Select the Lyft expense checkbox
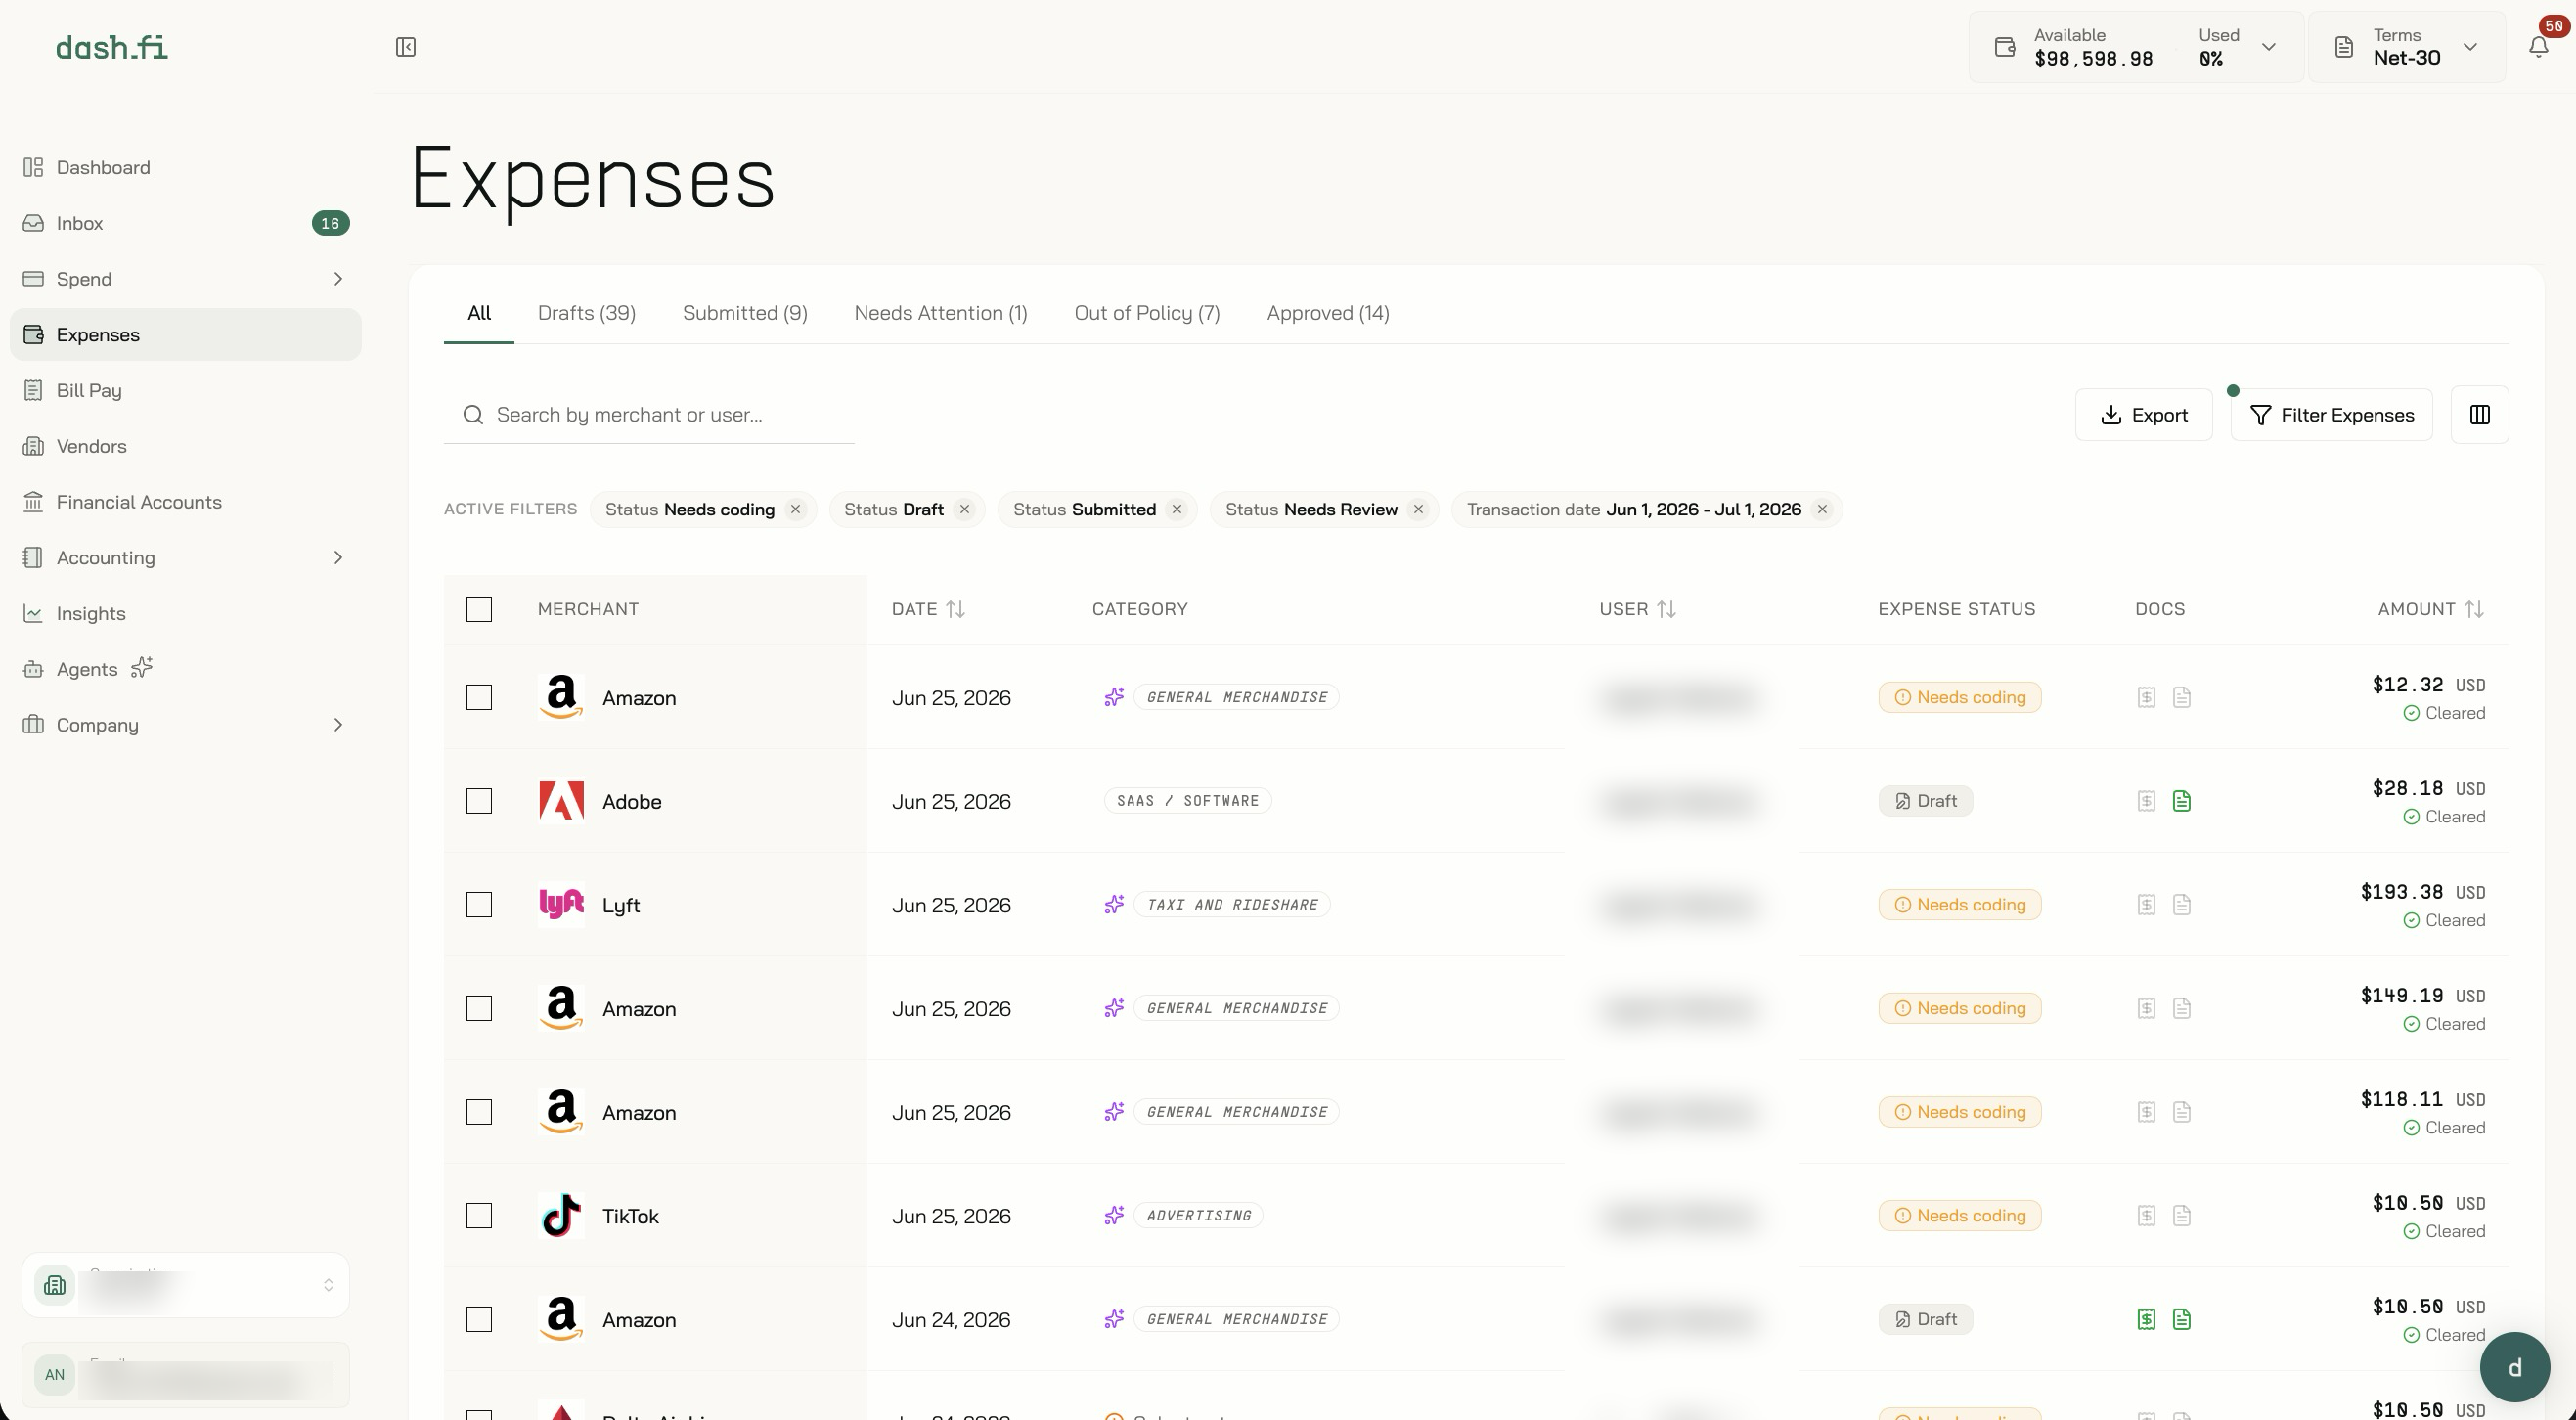Screen dimensions: 2576x1420 pyautogui.click(x=479, y=905)
